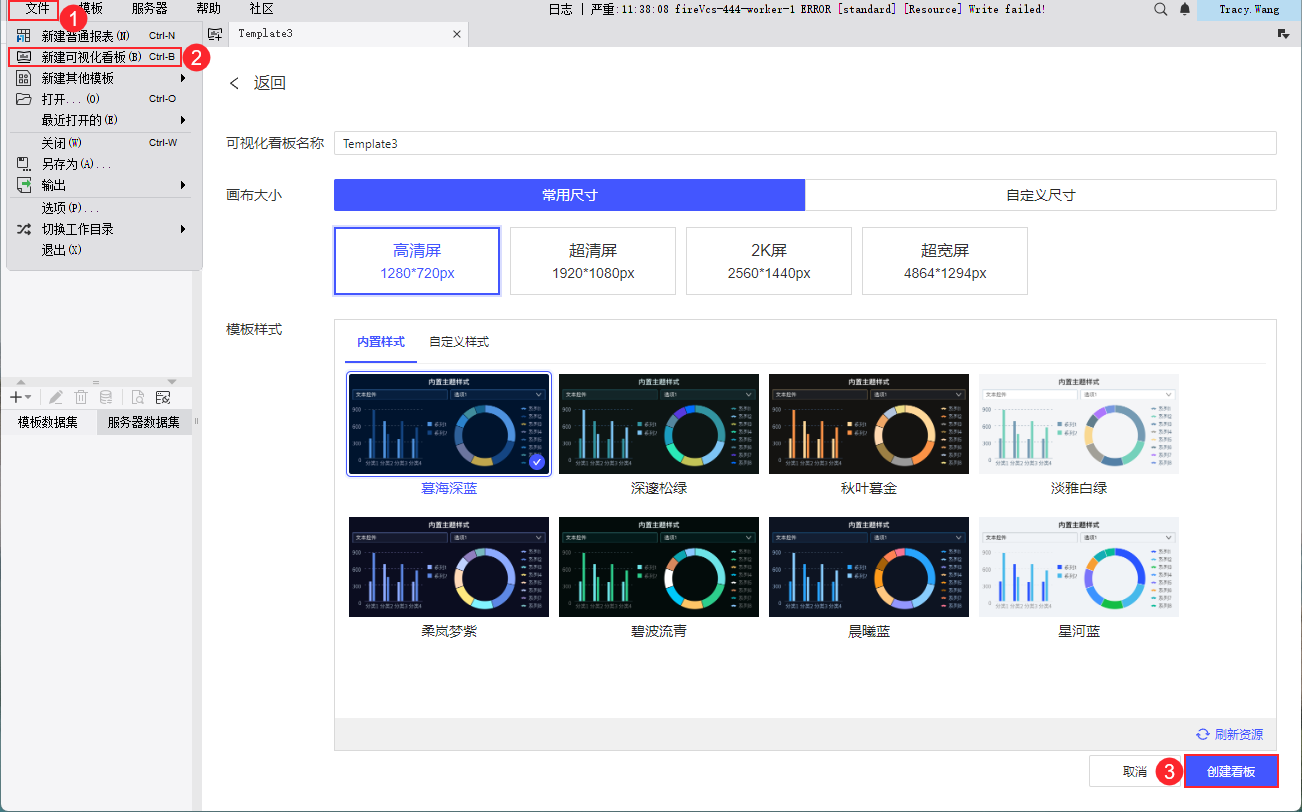The height and width of the screenshot is (812, 1302).
Task: Click the preview dataset icon
Action: click(x=138, y=397)
